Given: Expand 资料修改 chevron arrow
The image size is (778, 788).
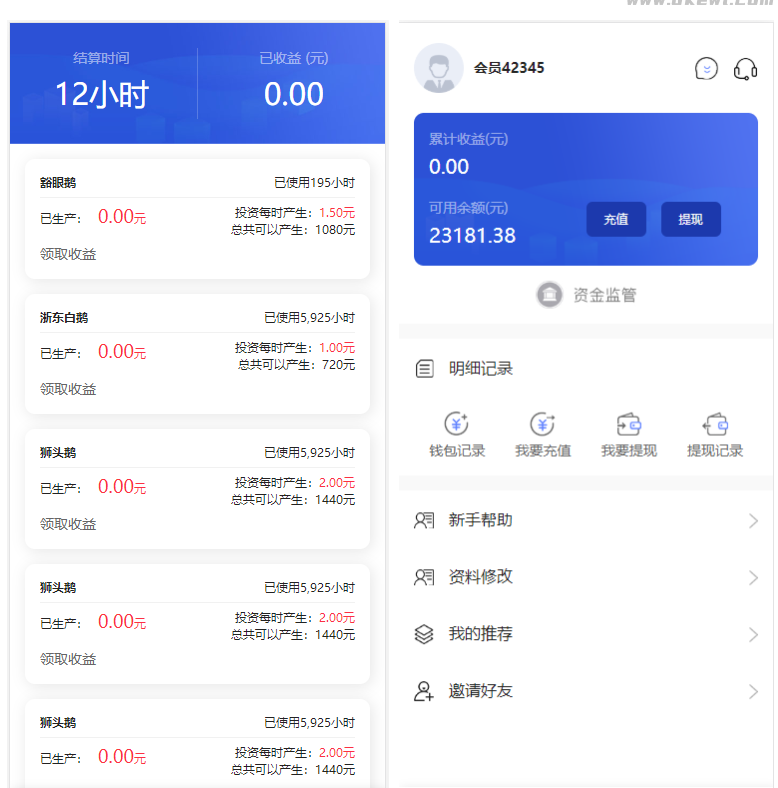Looking at the screenshot, I should pos(753,577).
